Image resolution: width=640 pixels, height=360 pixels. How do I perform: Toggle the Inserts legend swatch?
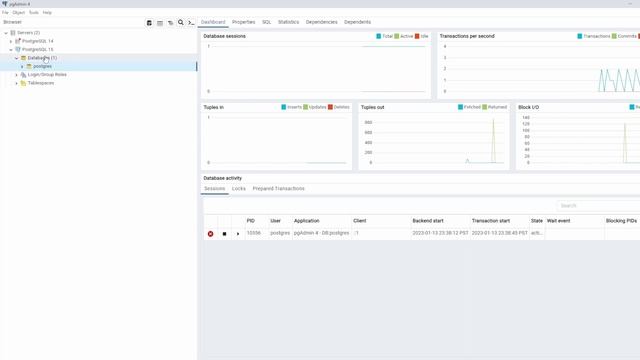click(284, 107)
